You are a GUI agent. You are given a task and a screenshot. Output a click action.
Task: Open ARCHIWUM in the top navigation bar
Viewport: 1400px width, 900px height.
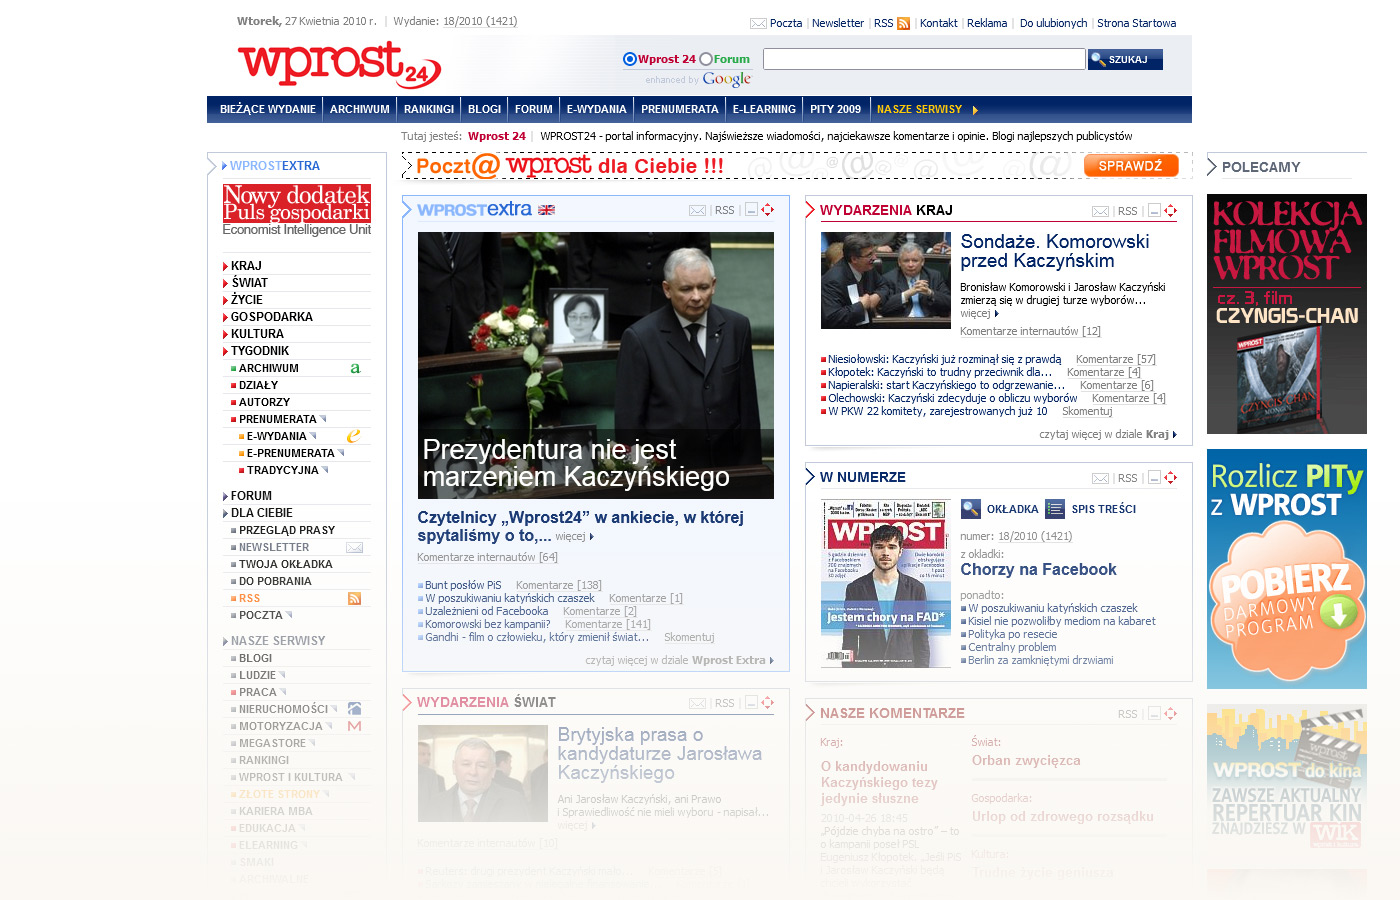point(360,109)
